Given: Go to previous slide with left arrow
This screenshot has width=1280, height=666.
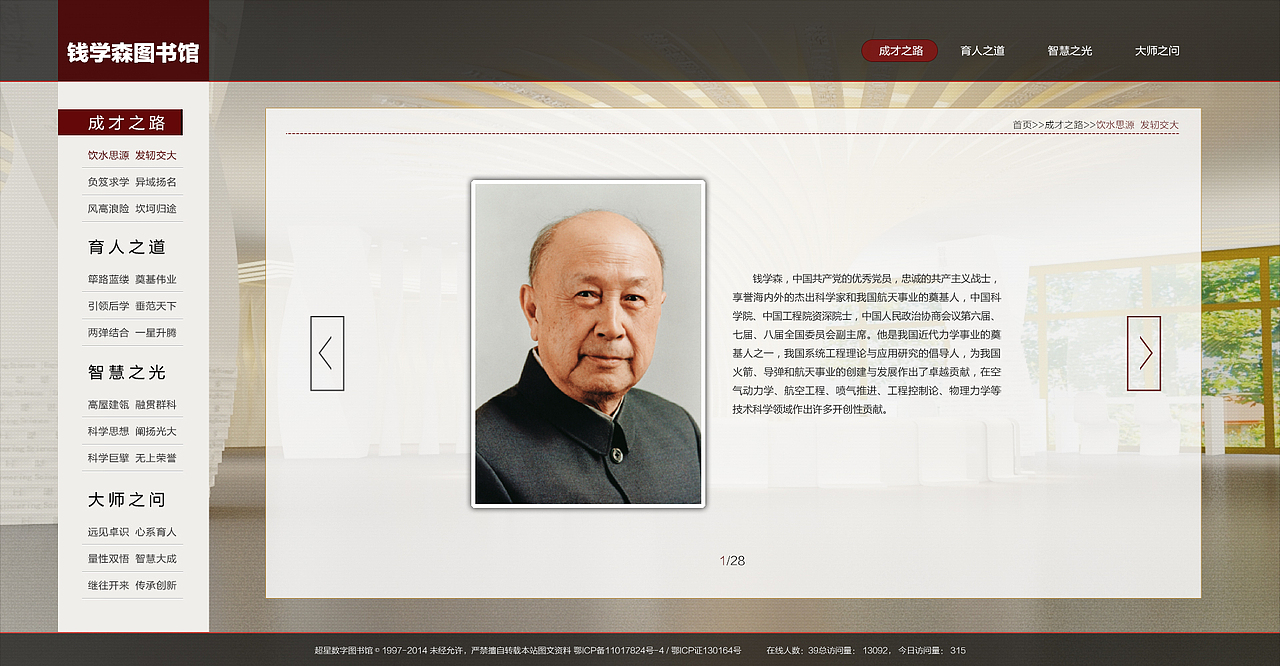Looking at the screenshot, I should (327, 353).
